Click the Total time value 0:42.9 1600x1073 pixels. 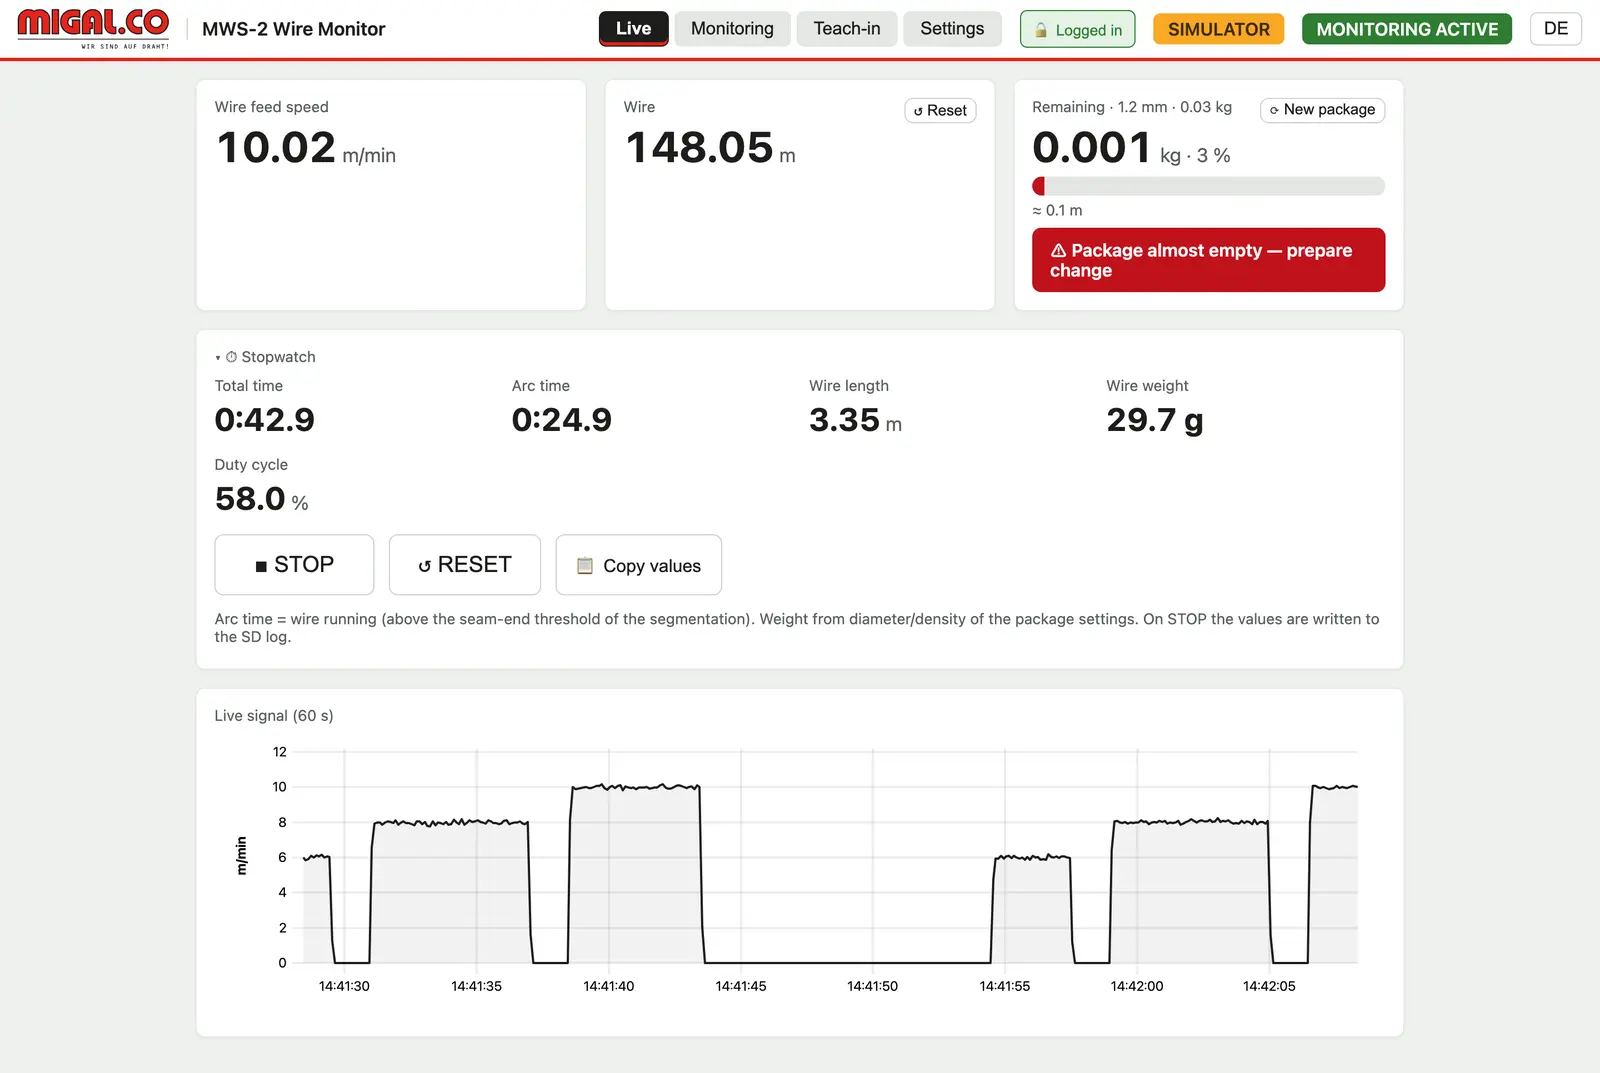click(x=265, y=420)
